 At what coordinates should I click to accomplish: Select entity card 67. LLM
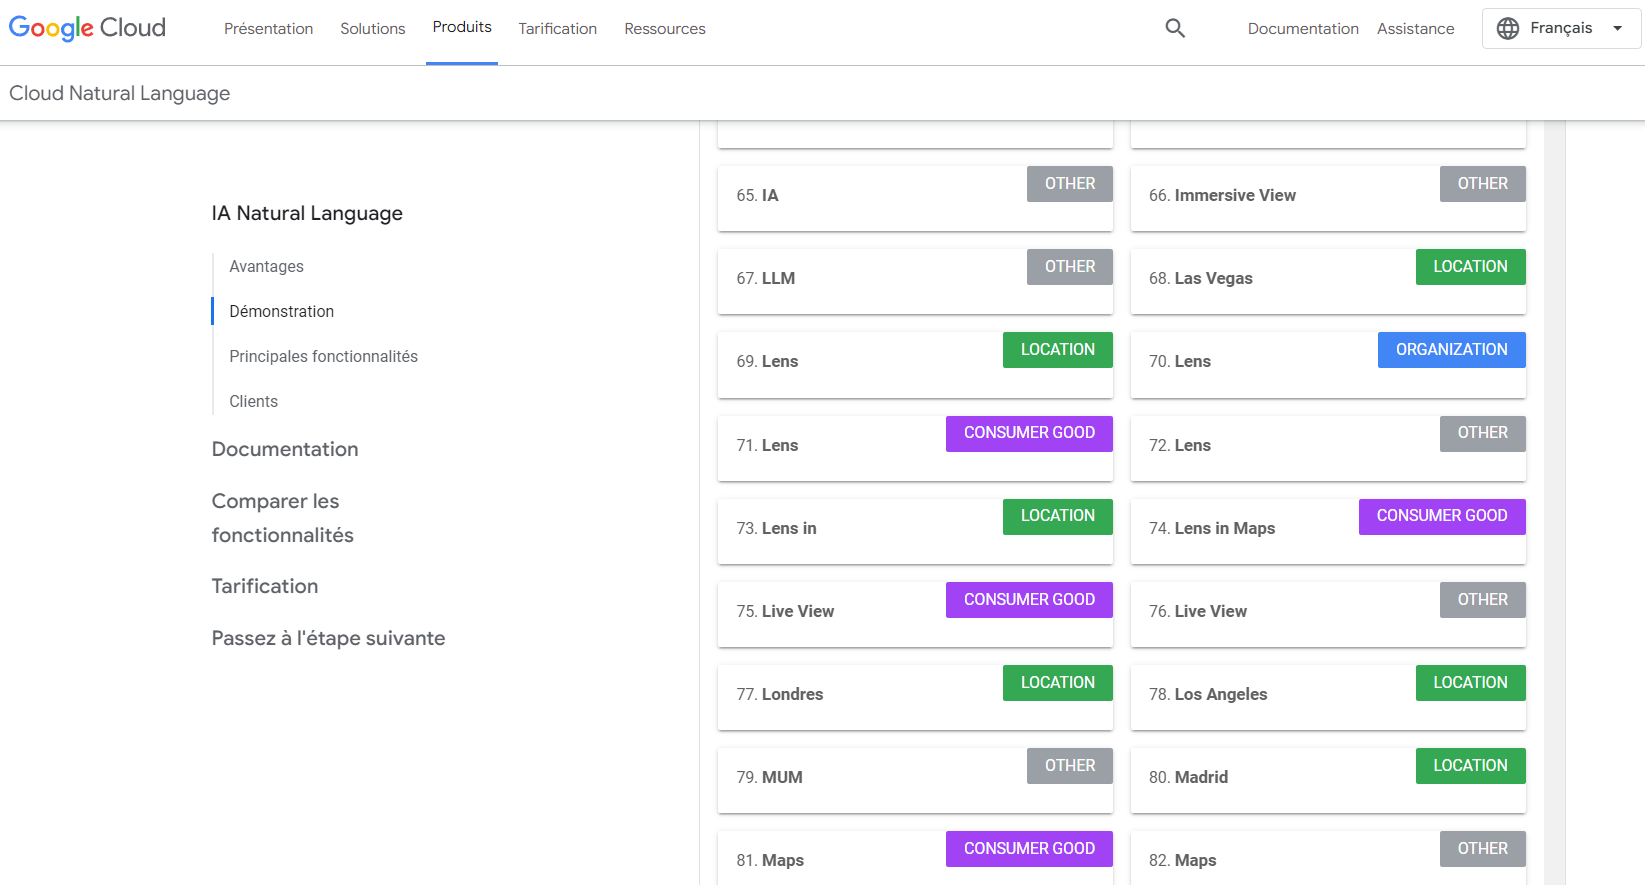[915, 281]
